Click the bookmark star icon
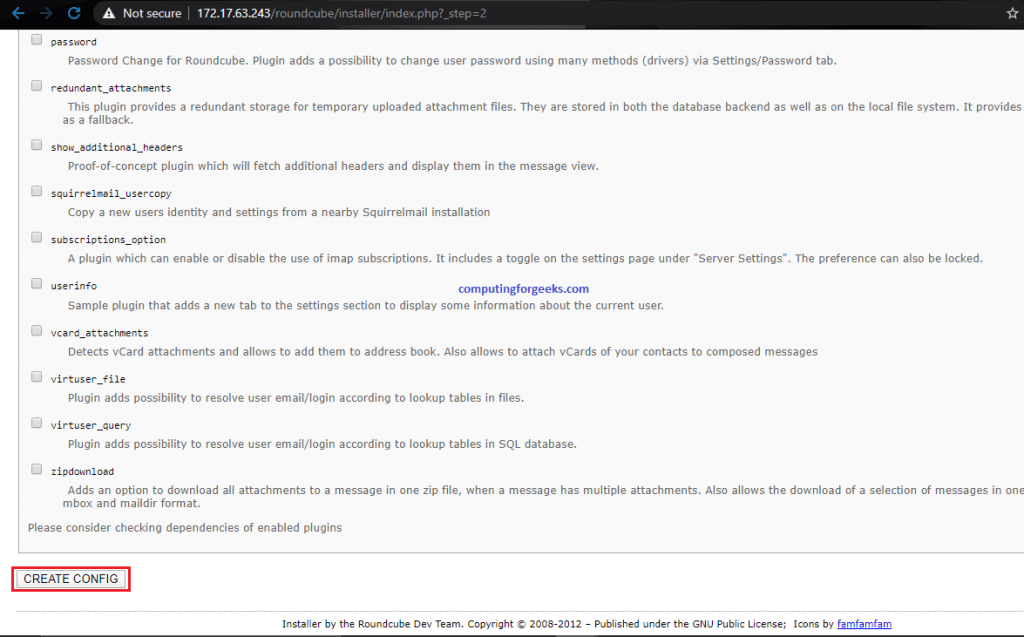This screenshot has width=1024, height=637. (1013, 14)
